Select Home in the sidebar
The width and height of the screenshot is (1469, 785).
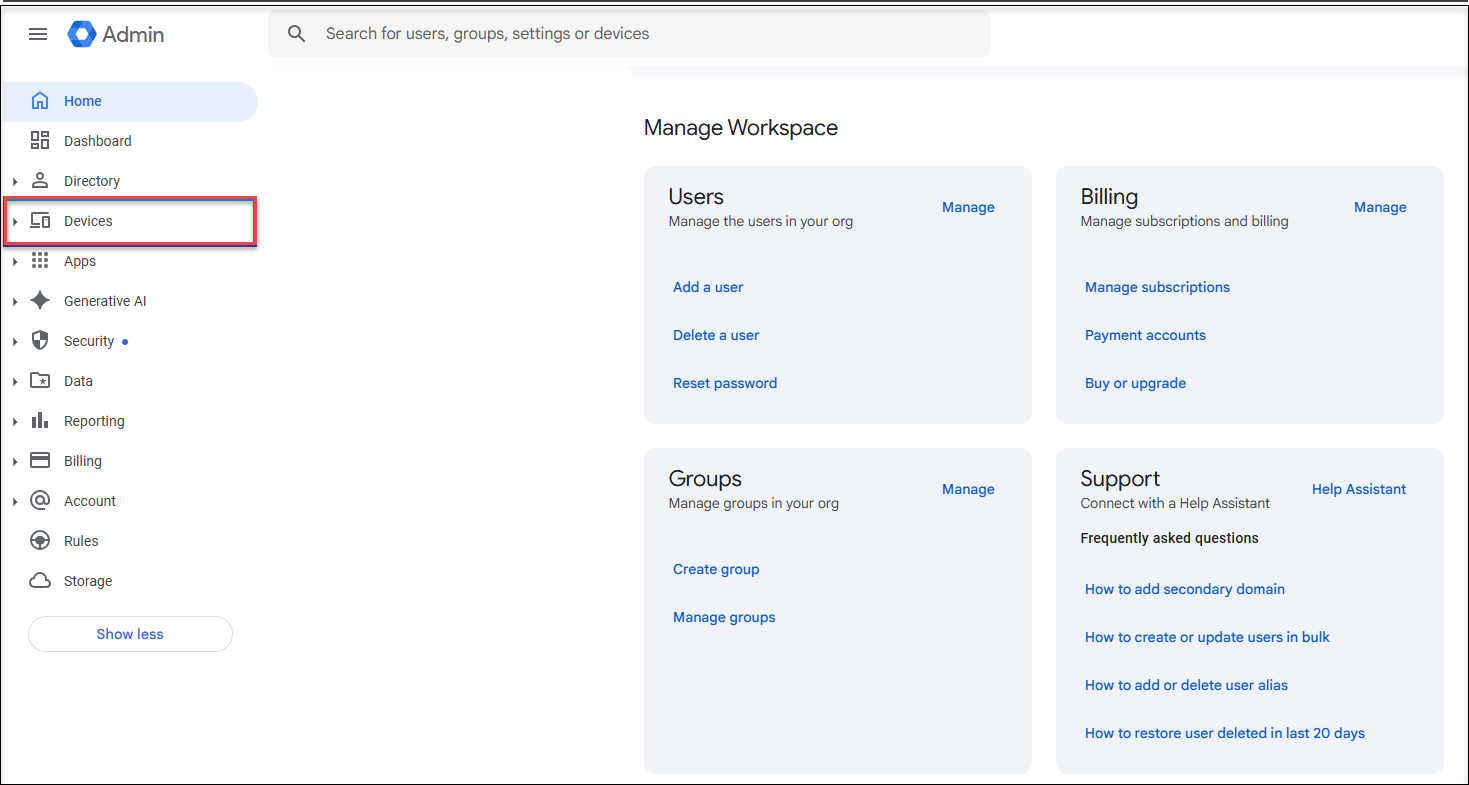click(x=83, y=101)
